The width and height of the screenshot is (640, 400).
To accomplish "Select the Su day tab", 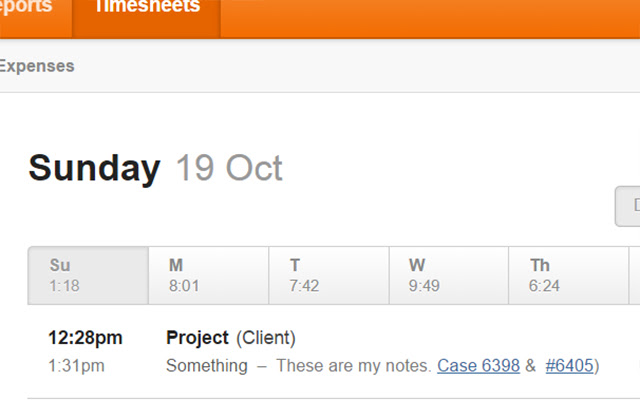I will [88, 275].
